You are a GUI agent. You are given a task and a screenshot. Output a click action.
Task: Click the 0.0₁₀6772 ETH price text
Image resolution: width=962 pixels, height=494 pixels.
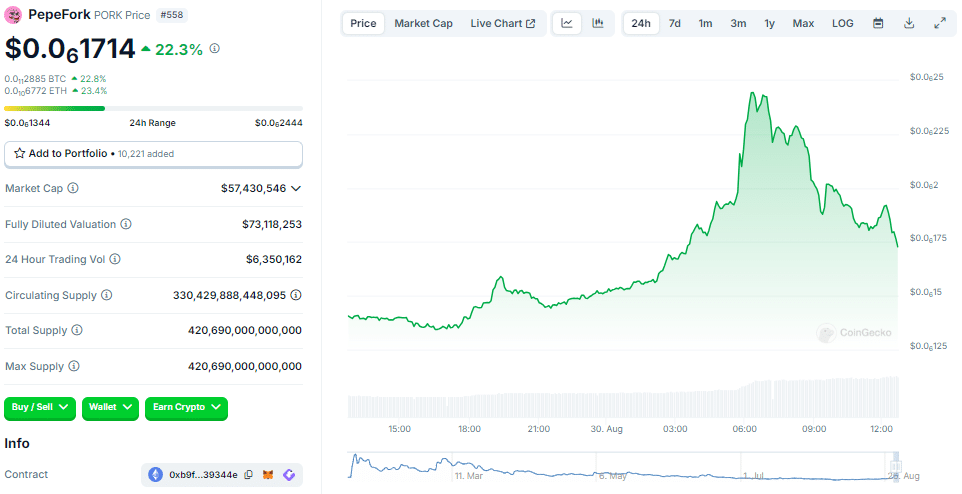coord(36,91)
